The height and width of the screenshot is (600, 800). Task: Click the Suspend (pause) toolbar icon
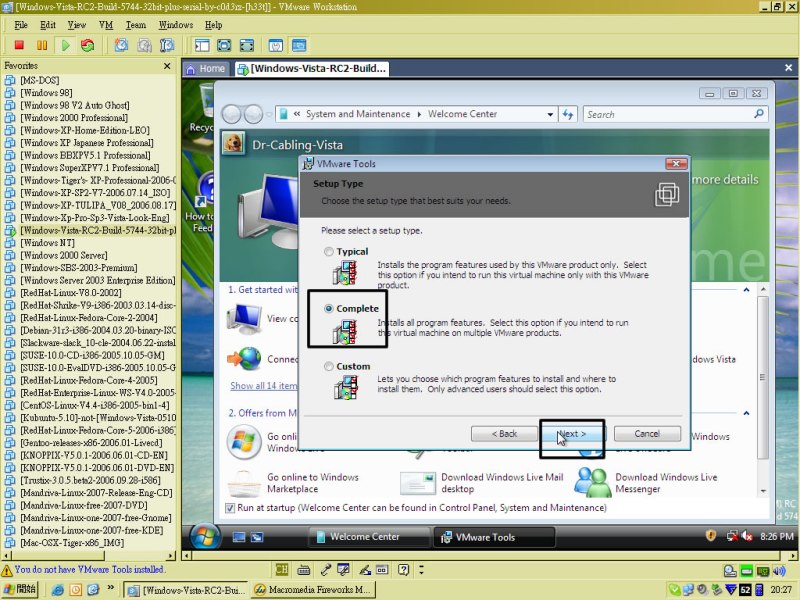point(42,45)
